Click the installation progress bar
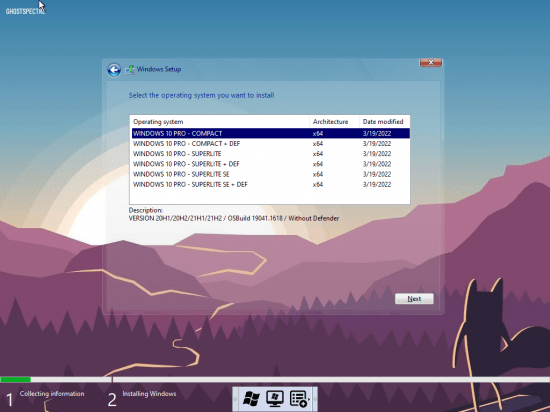Image resolution: width=550 pixels, height=412 pixels. [x=275, y=379]
